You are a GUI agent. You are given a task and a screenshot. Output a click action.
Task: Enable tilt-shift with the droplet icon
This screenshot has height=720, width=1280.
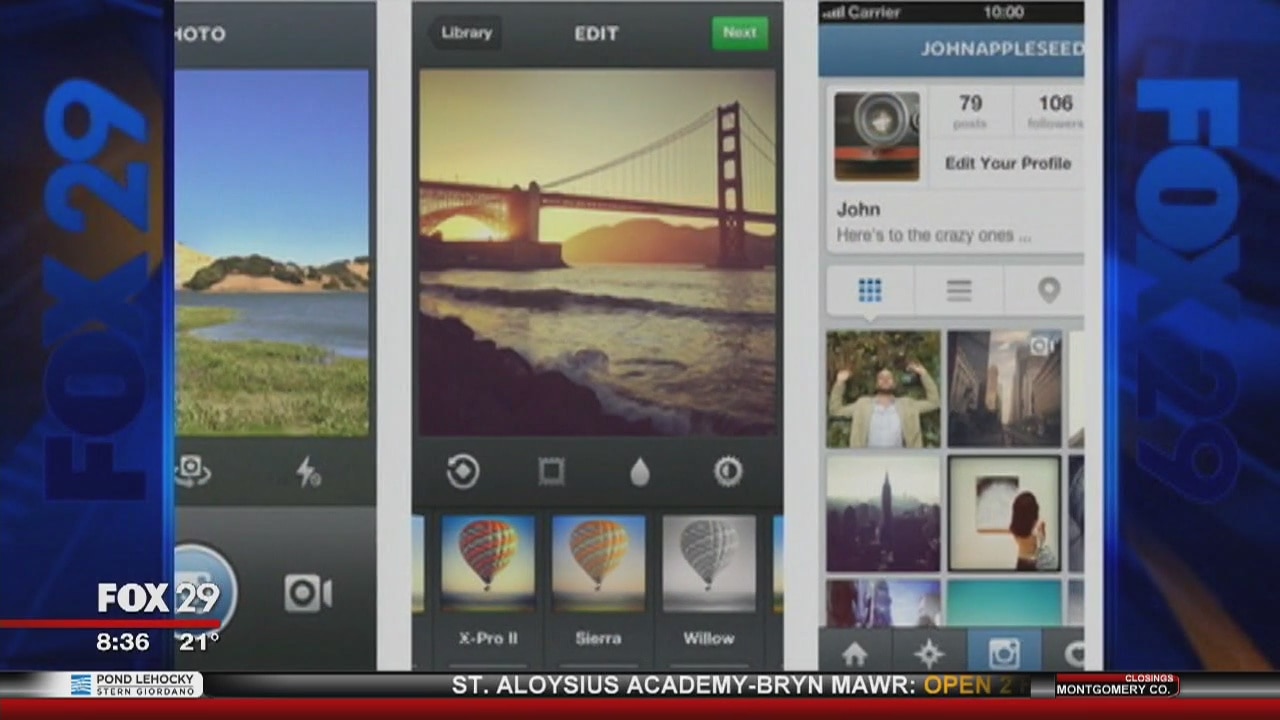pyautogui.click(x=640, y=472)
